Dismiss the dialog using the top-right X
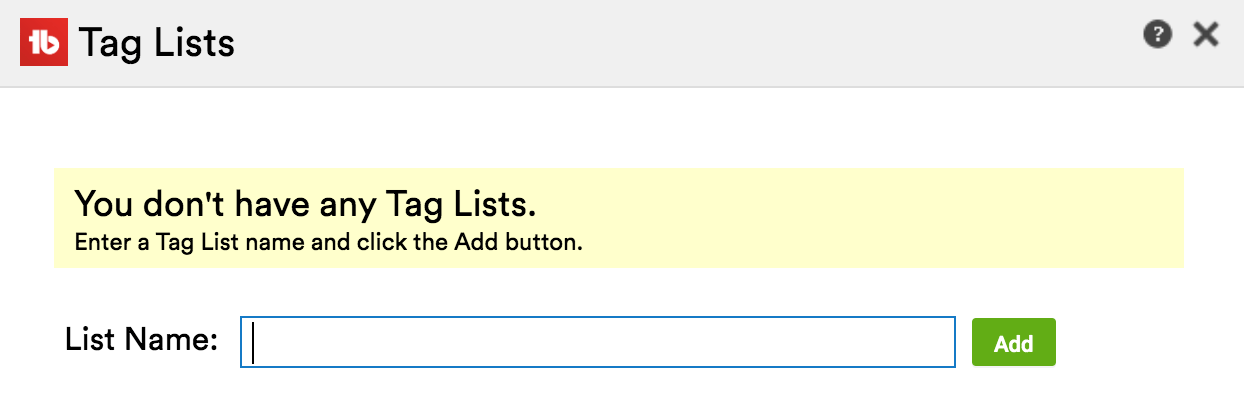Image resolution: width=1244 pixels, height=404 pixels. (1206, 35)
